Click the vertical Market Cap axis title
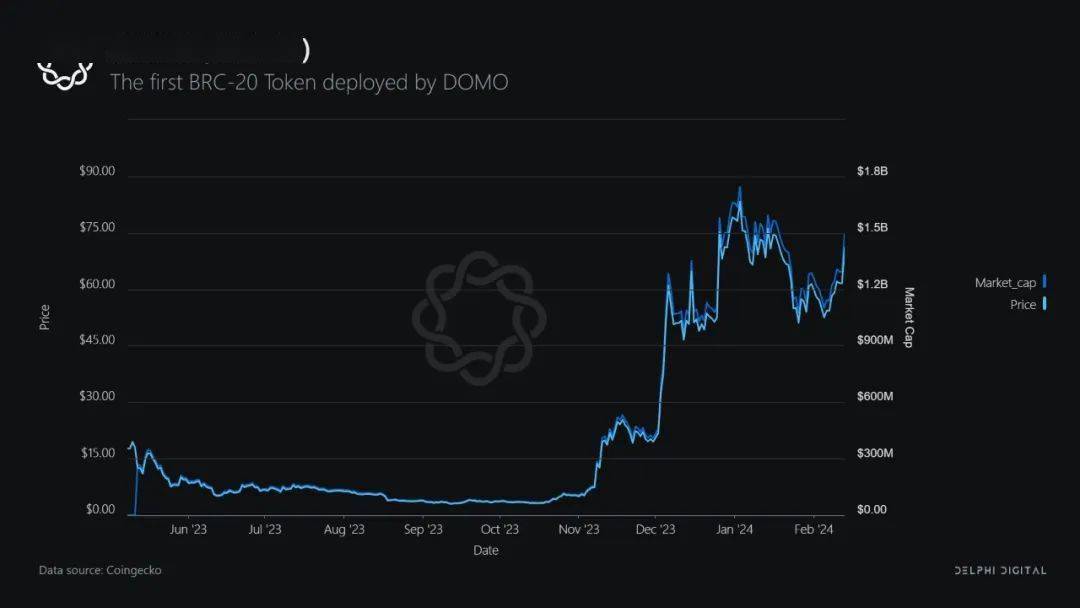 909,317
